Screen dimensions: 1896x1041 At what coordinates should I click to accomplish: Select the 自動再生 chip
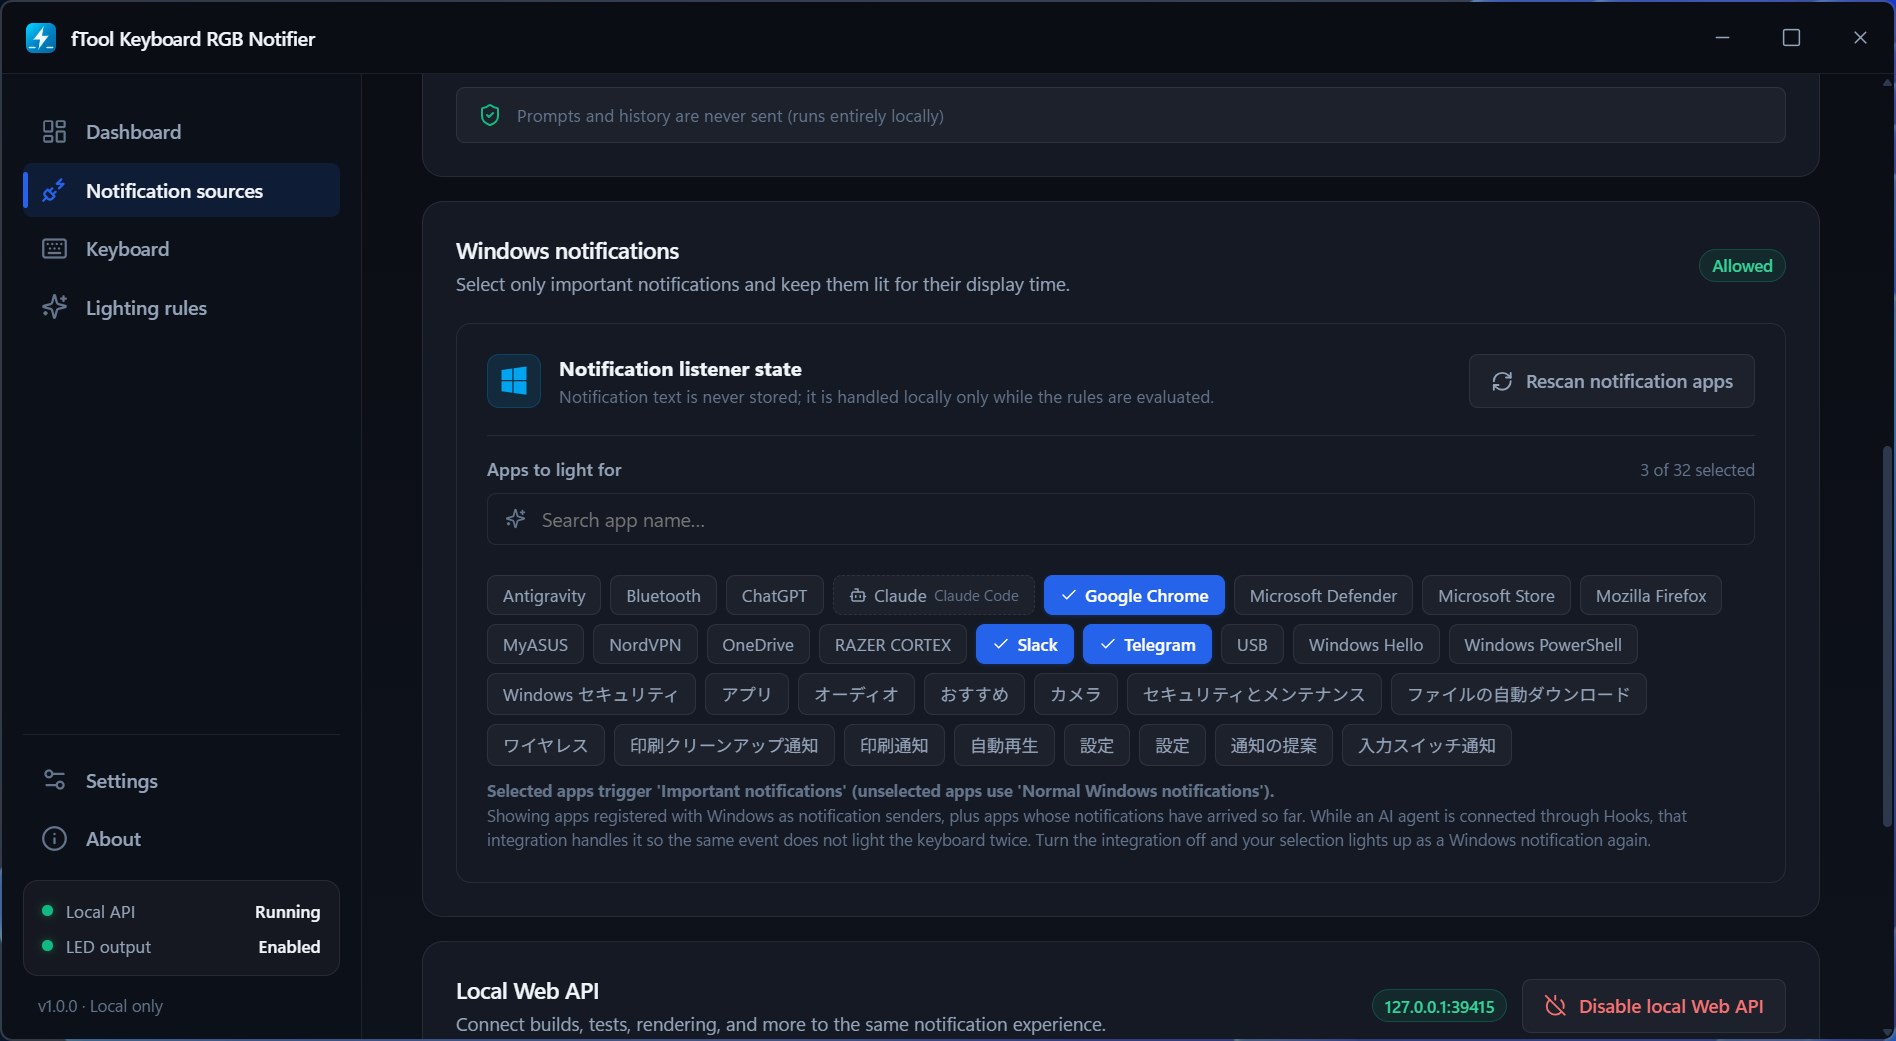(x=1004, y=745)
